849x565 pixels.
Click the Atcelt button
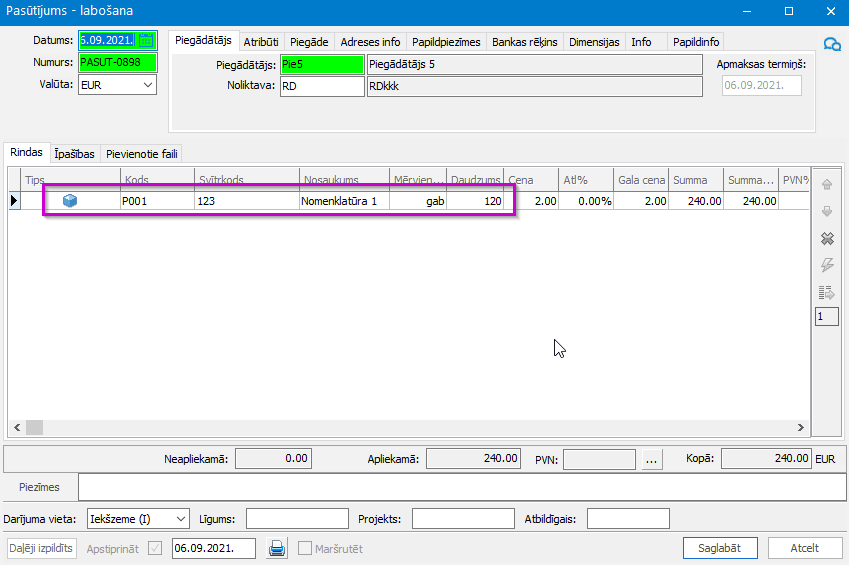[x=805, y=548]
